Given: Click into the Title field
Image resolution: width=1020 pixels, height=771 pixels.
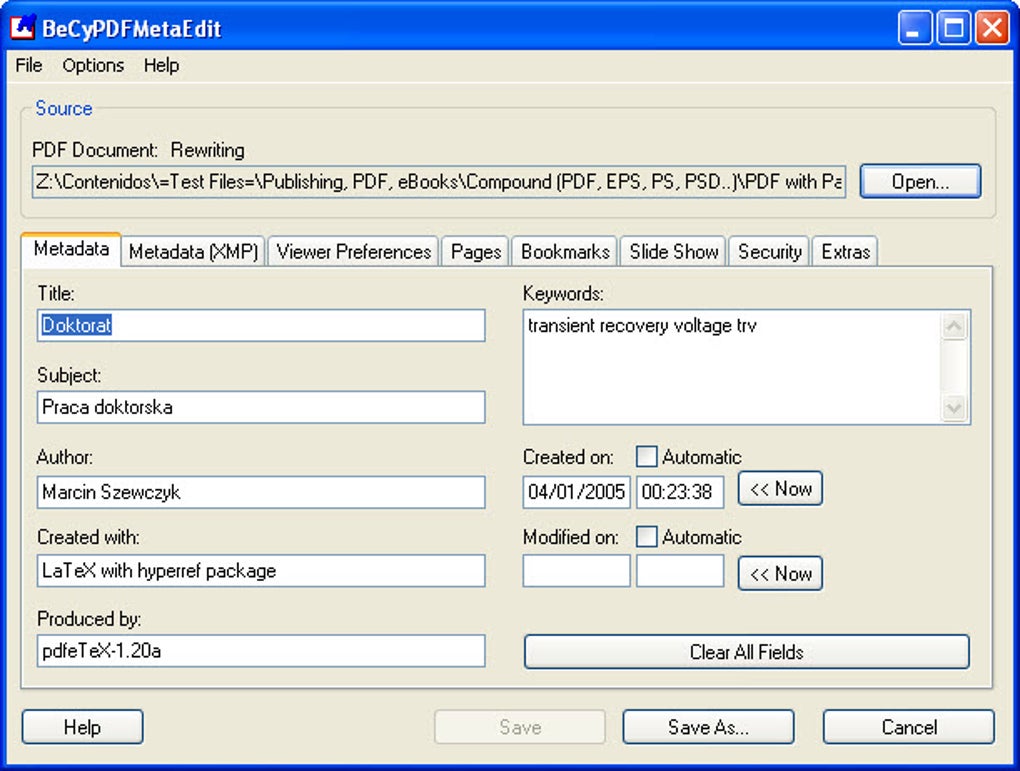Looking at the screenshot, I should coord(261,325).
